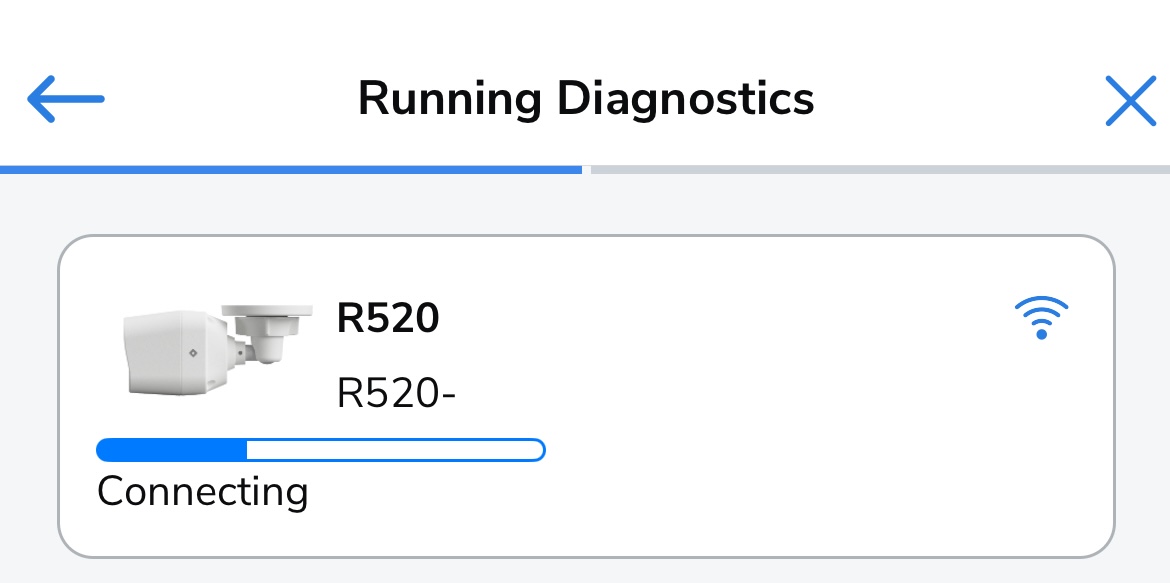Open the R520 device card
The width and height of the screenshot is (1170, 583).
[586, 396]
